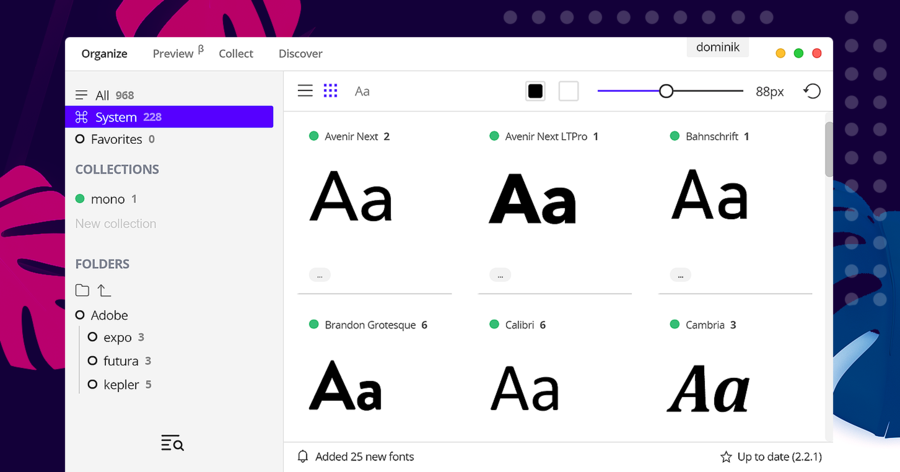
Task: Toggle the kepler folder activation circle
Action: 92,384
